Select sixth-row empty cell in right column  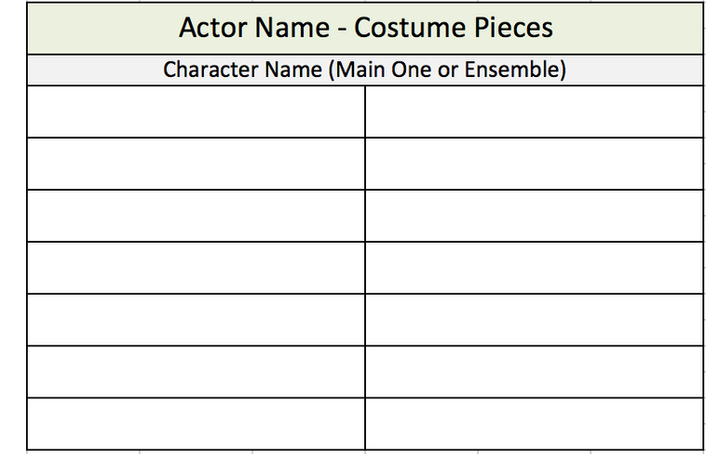coord(535,371)
